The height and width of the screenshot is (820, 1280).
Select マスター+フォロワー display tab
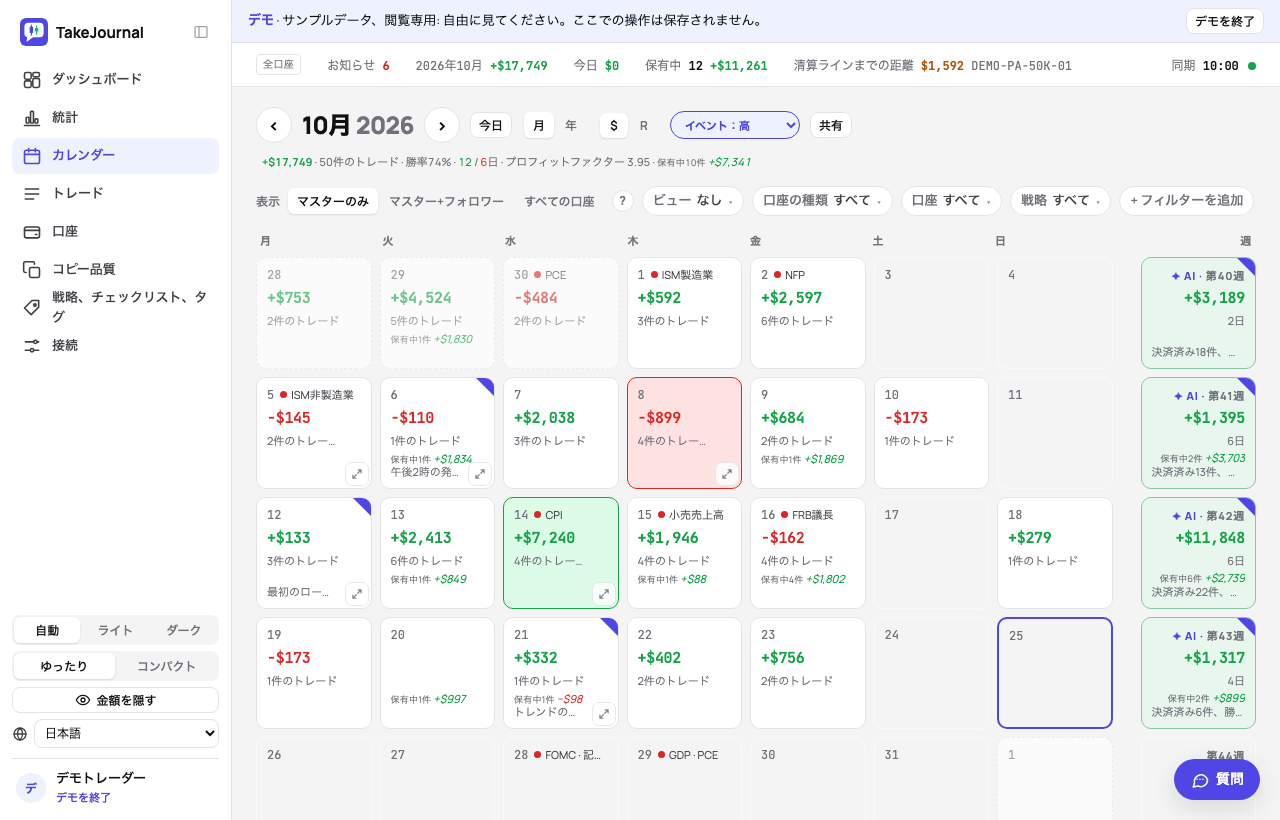(x=446, y=201)
